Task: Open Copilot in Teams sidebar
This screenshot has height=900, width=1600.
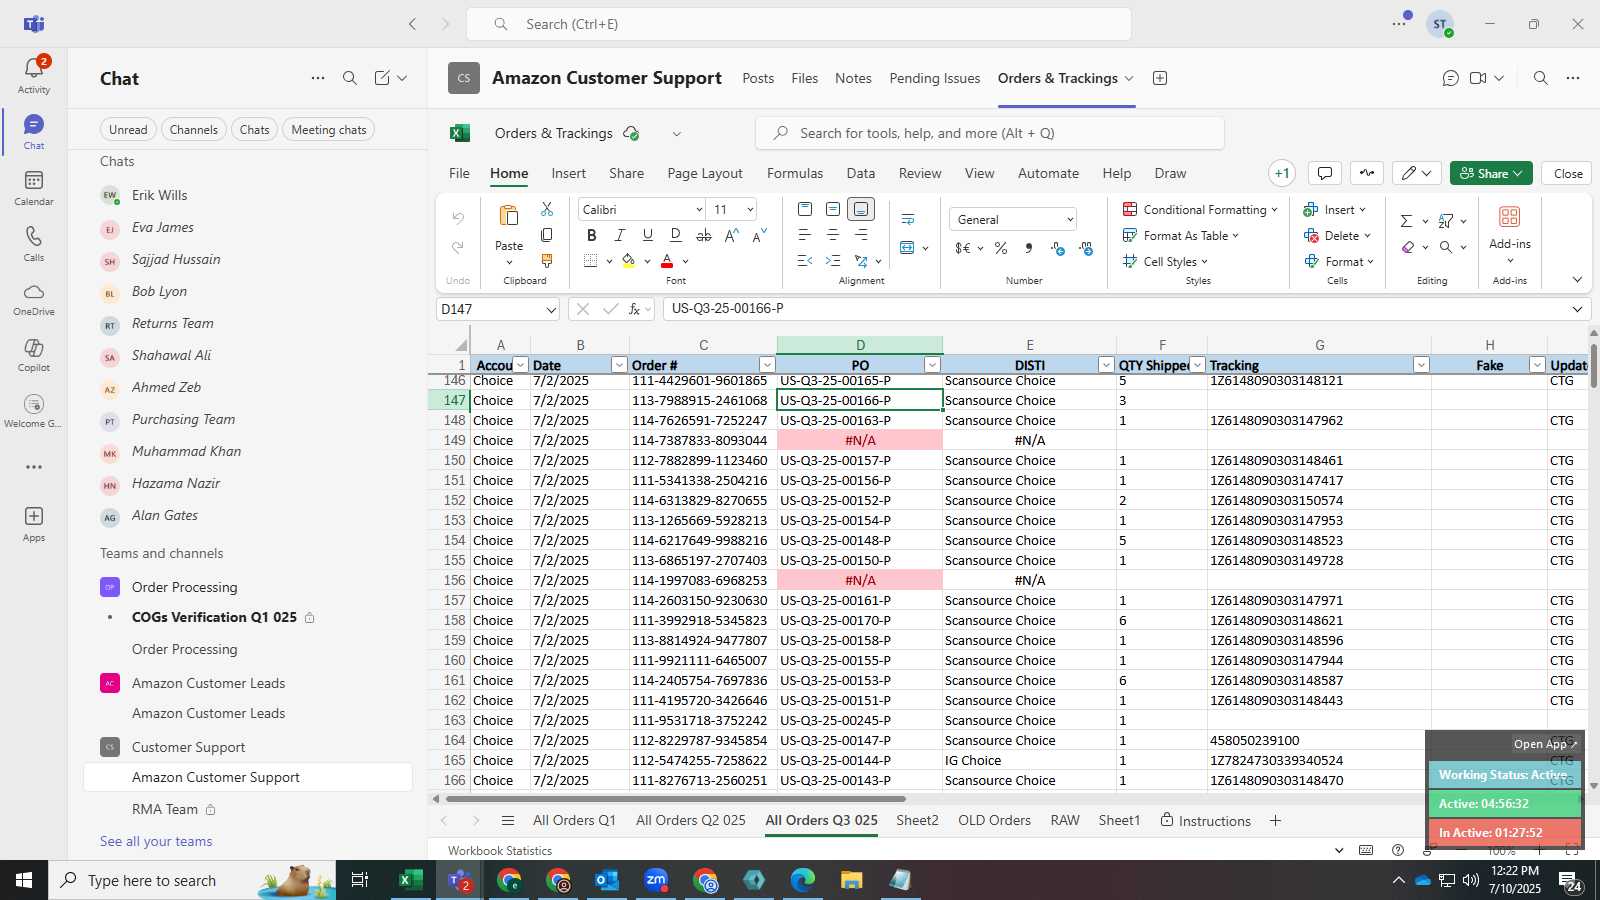Action: pos(34,355)
